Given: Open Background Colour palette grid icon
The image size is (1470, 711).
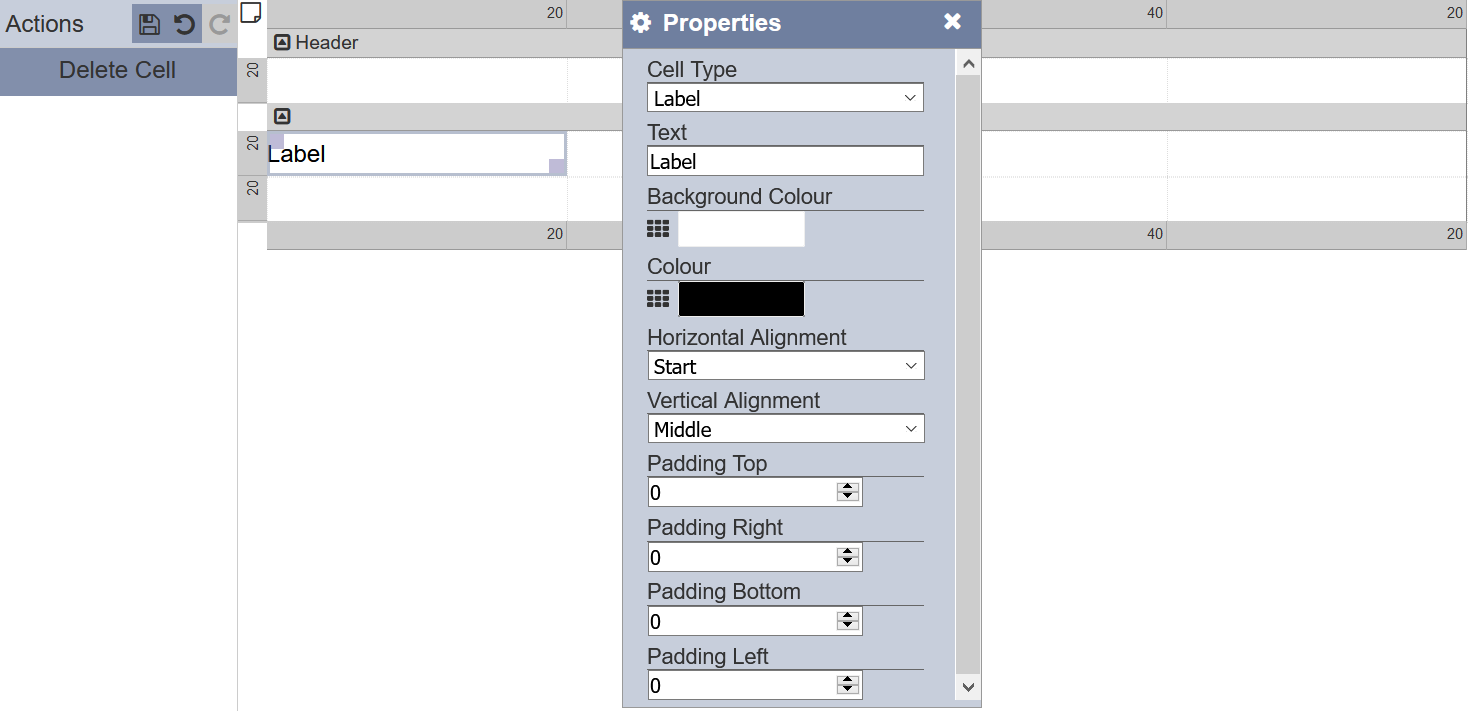Looking at the screenshot, I should tap(657, 229).
